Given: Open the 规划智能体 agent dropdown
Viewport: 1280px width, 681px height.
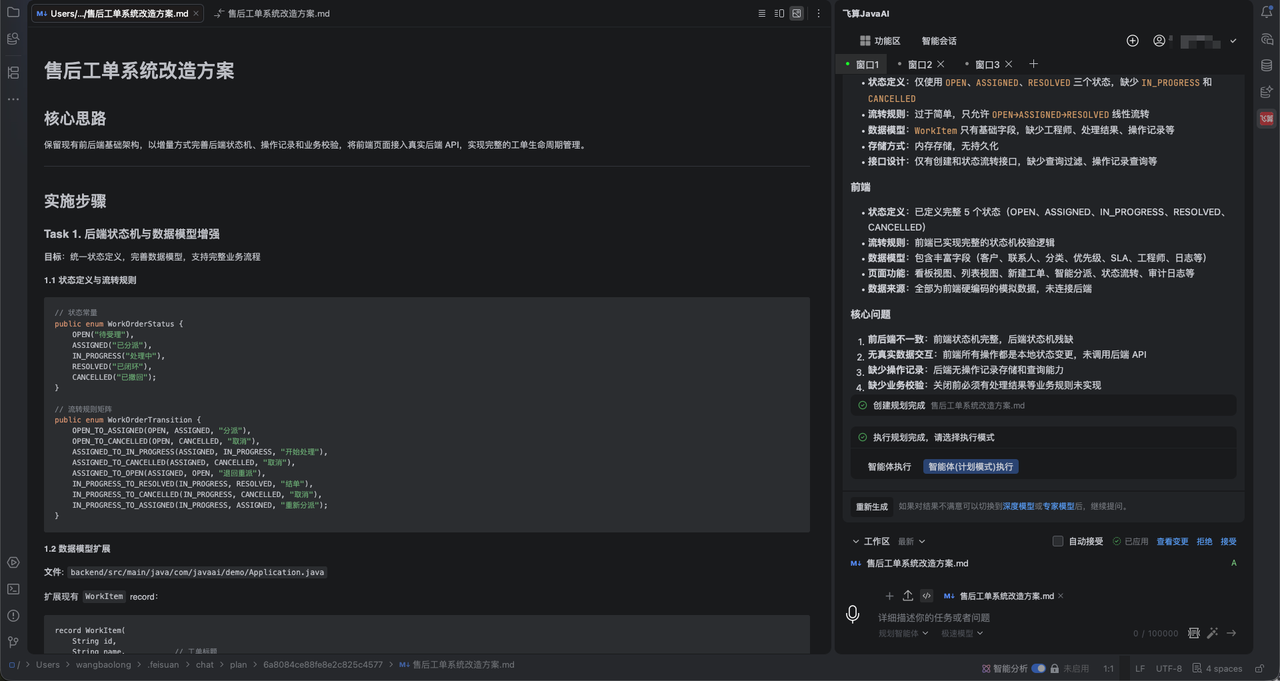Looking at the screenshot, I should 904,633.
